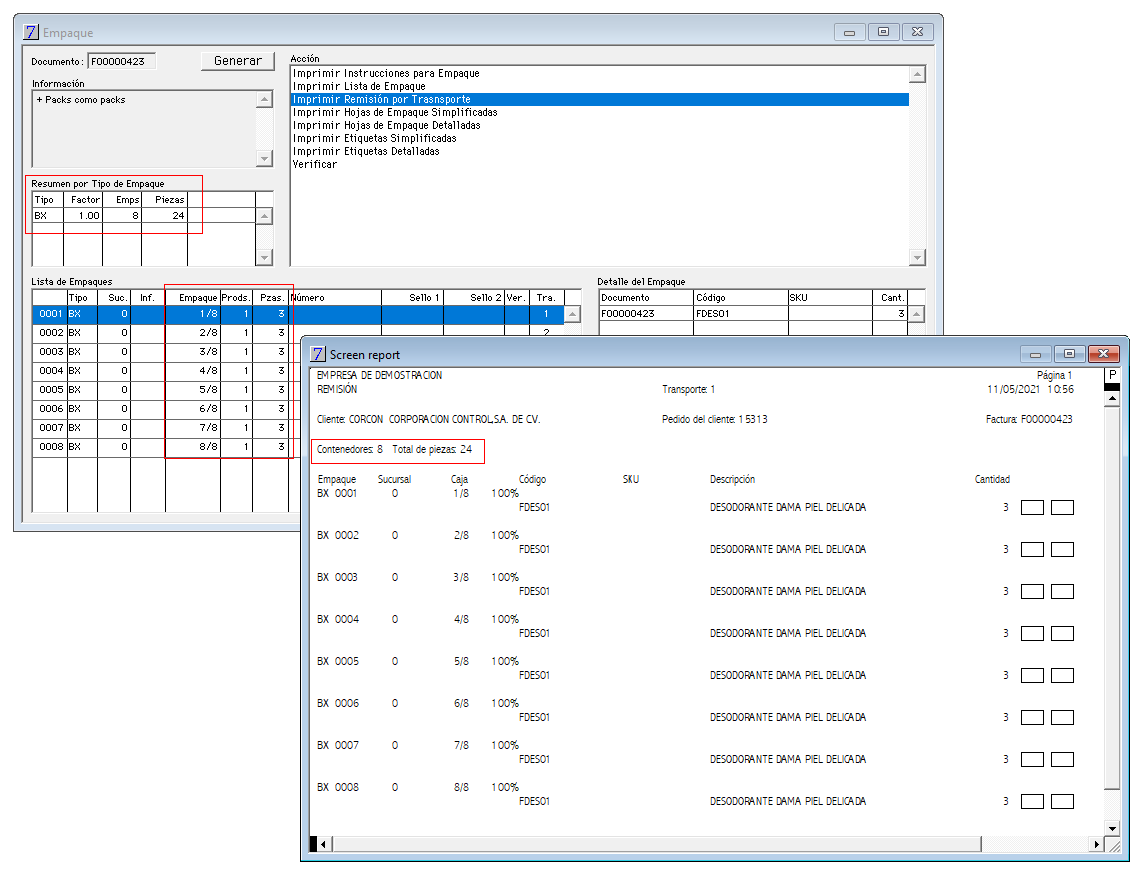The image size is (1142, 874).
Task: Select Imprimir Remisión por Trasnsporte action
Action: 600,100
